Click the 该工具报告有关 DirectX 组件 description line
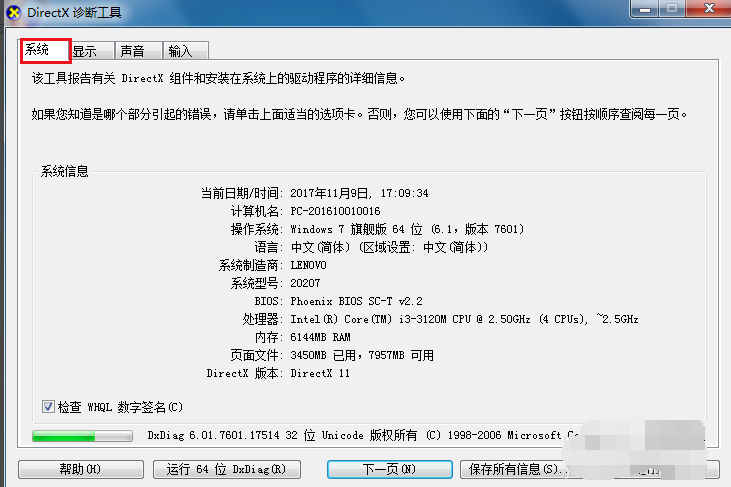Screen dimensions: 731x487 tap(218, 78)
